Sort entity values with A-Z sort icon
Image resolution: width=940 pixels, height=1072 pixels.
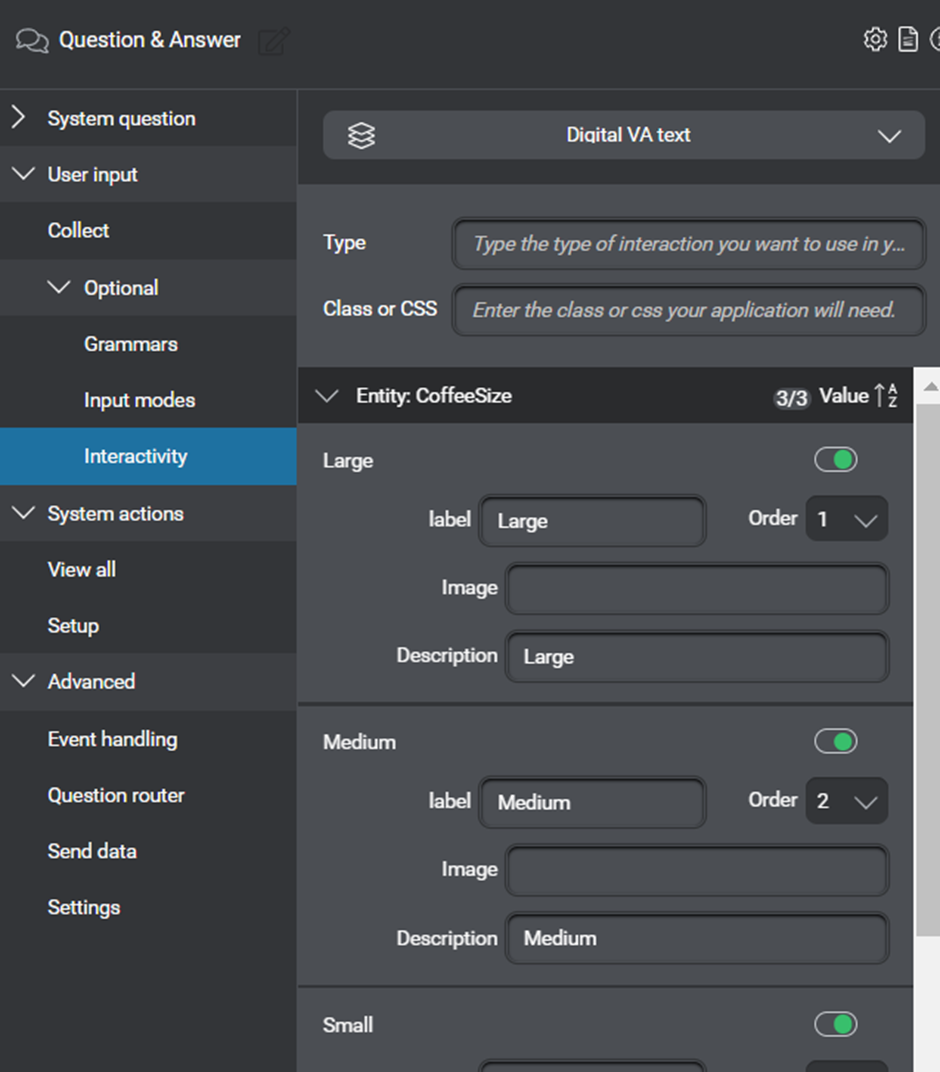coord(886,396)
